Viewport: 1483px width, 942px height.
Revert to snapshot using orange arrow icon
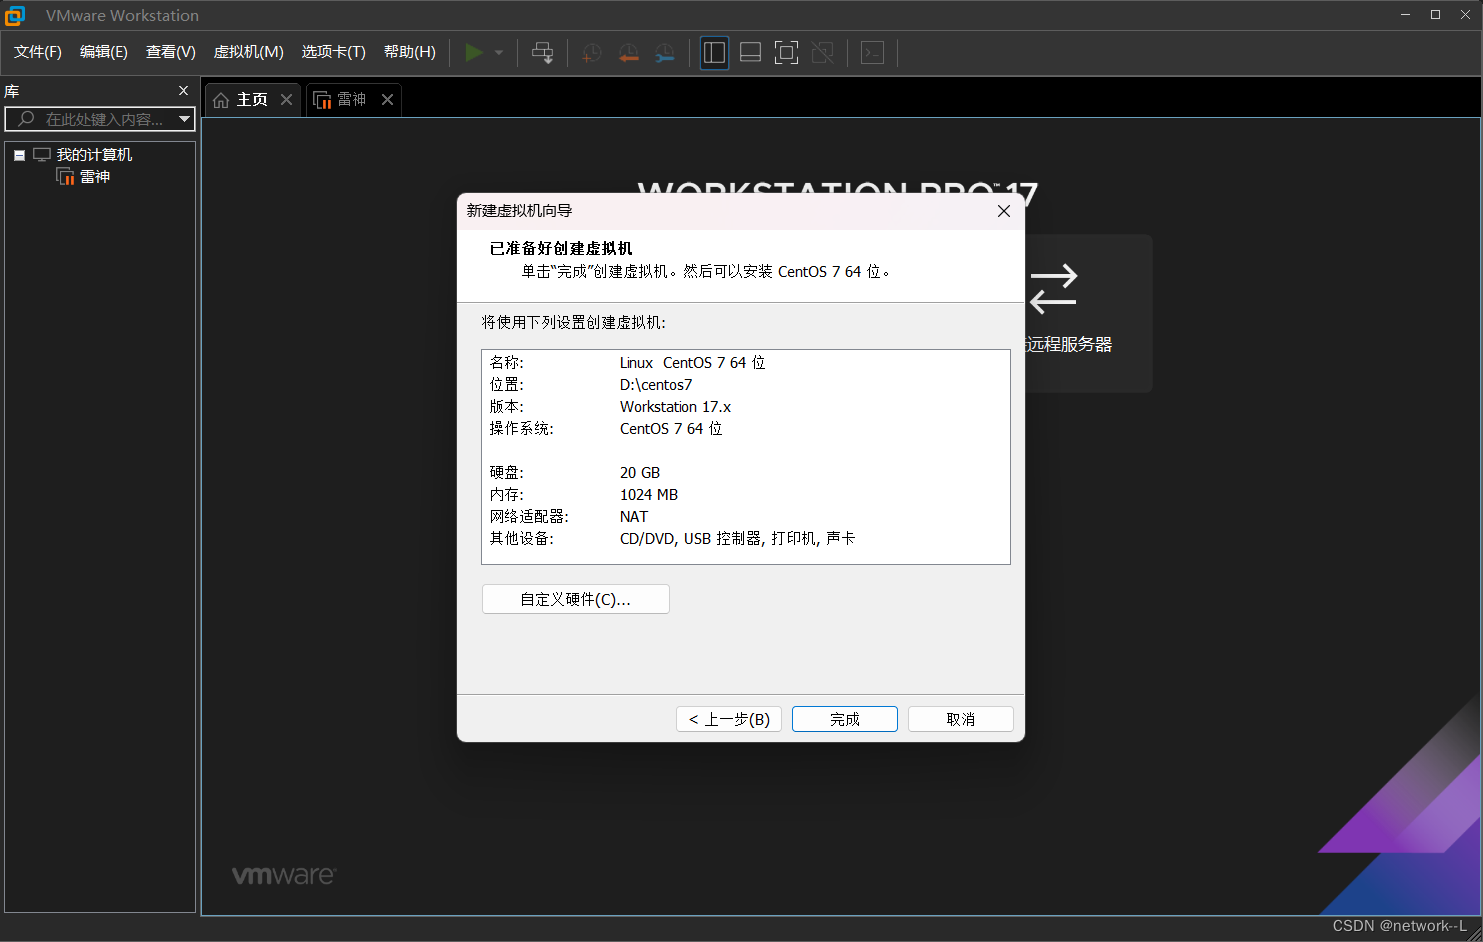(x=628, y=53)
